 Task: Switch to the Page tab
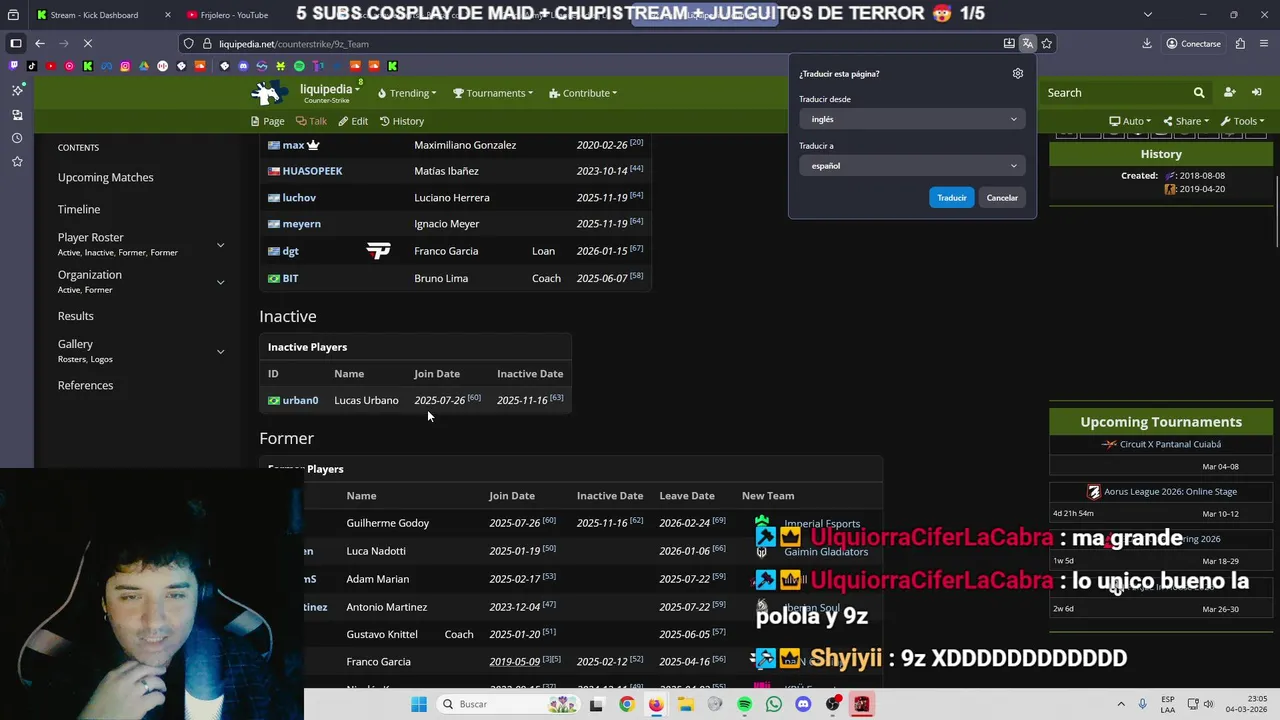pos(267,121)
